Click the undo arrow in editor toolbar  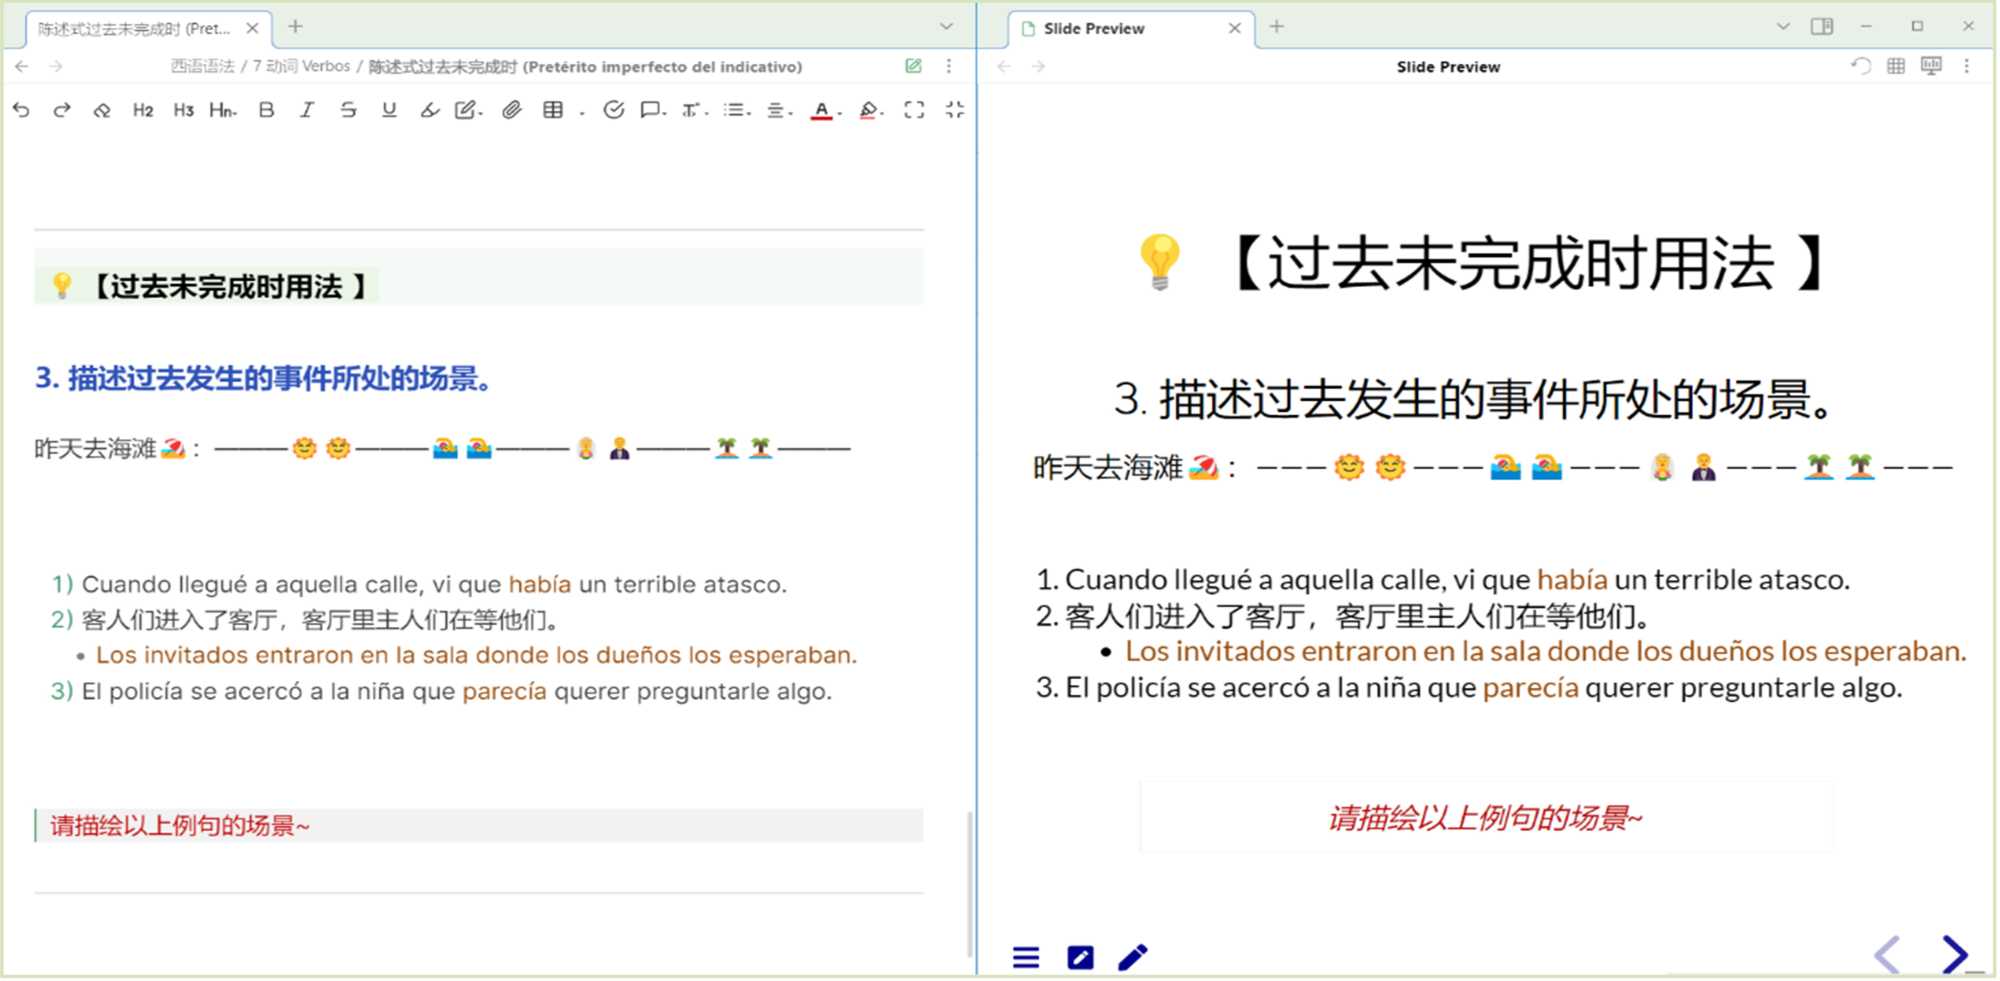(21, 110)
